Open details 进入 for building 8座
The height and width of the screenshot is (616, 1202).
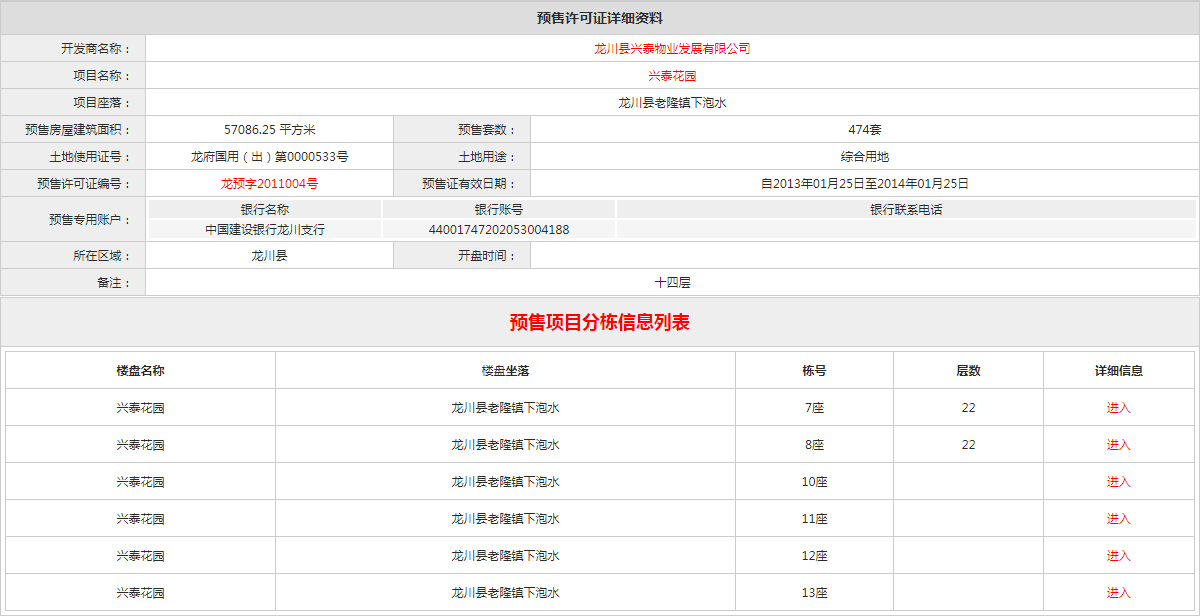click(1118, 445)
